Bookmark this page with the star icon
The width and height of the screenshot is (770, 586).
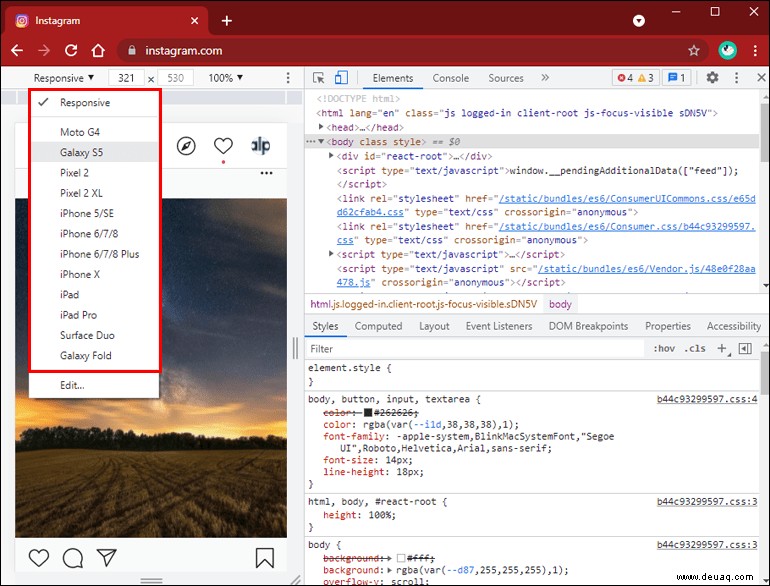click(693, 50)
